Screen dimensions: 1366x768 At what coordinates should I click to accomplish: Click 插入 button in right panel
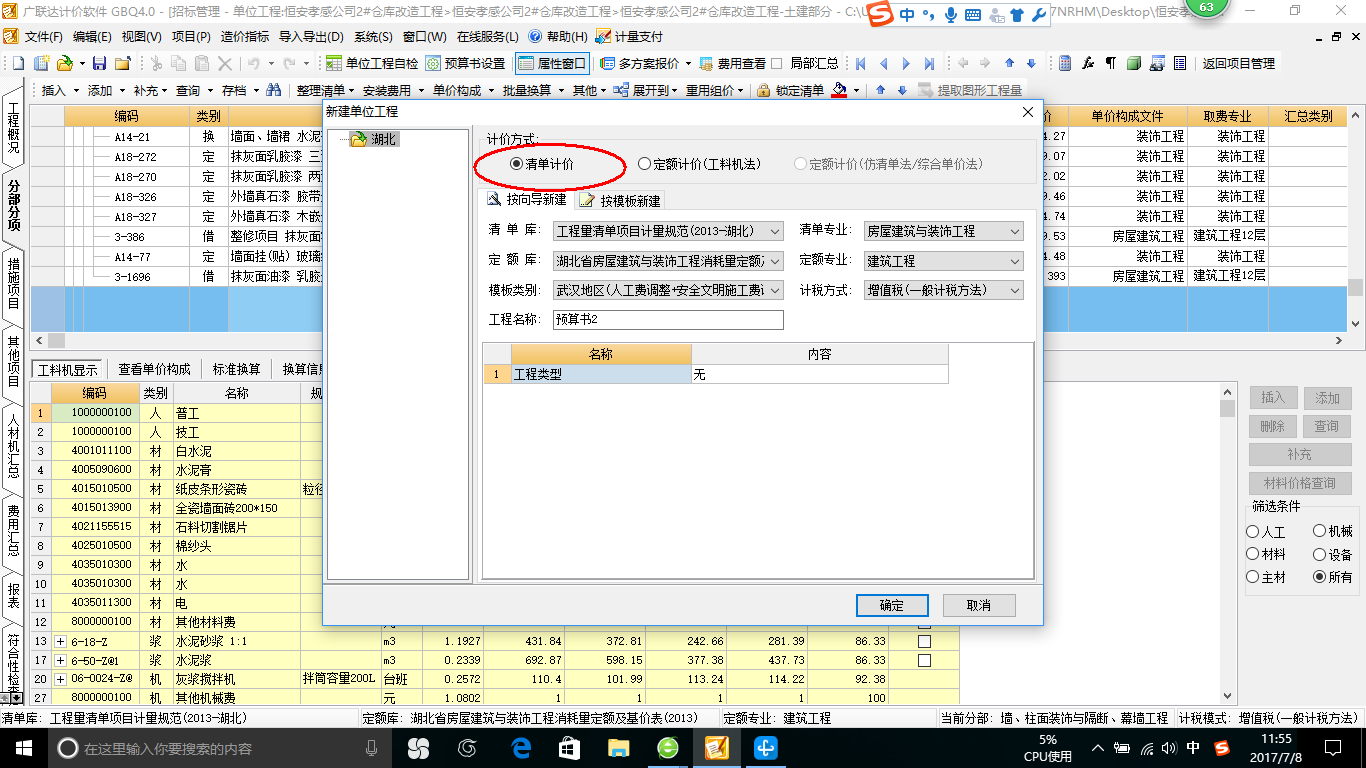(1273, 398)
